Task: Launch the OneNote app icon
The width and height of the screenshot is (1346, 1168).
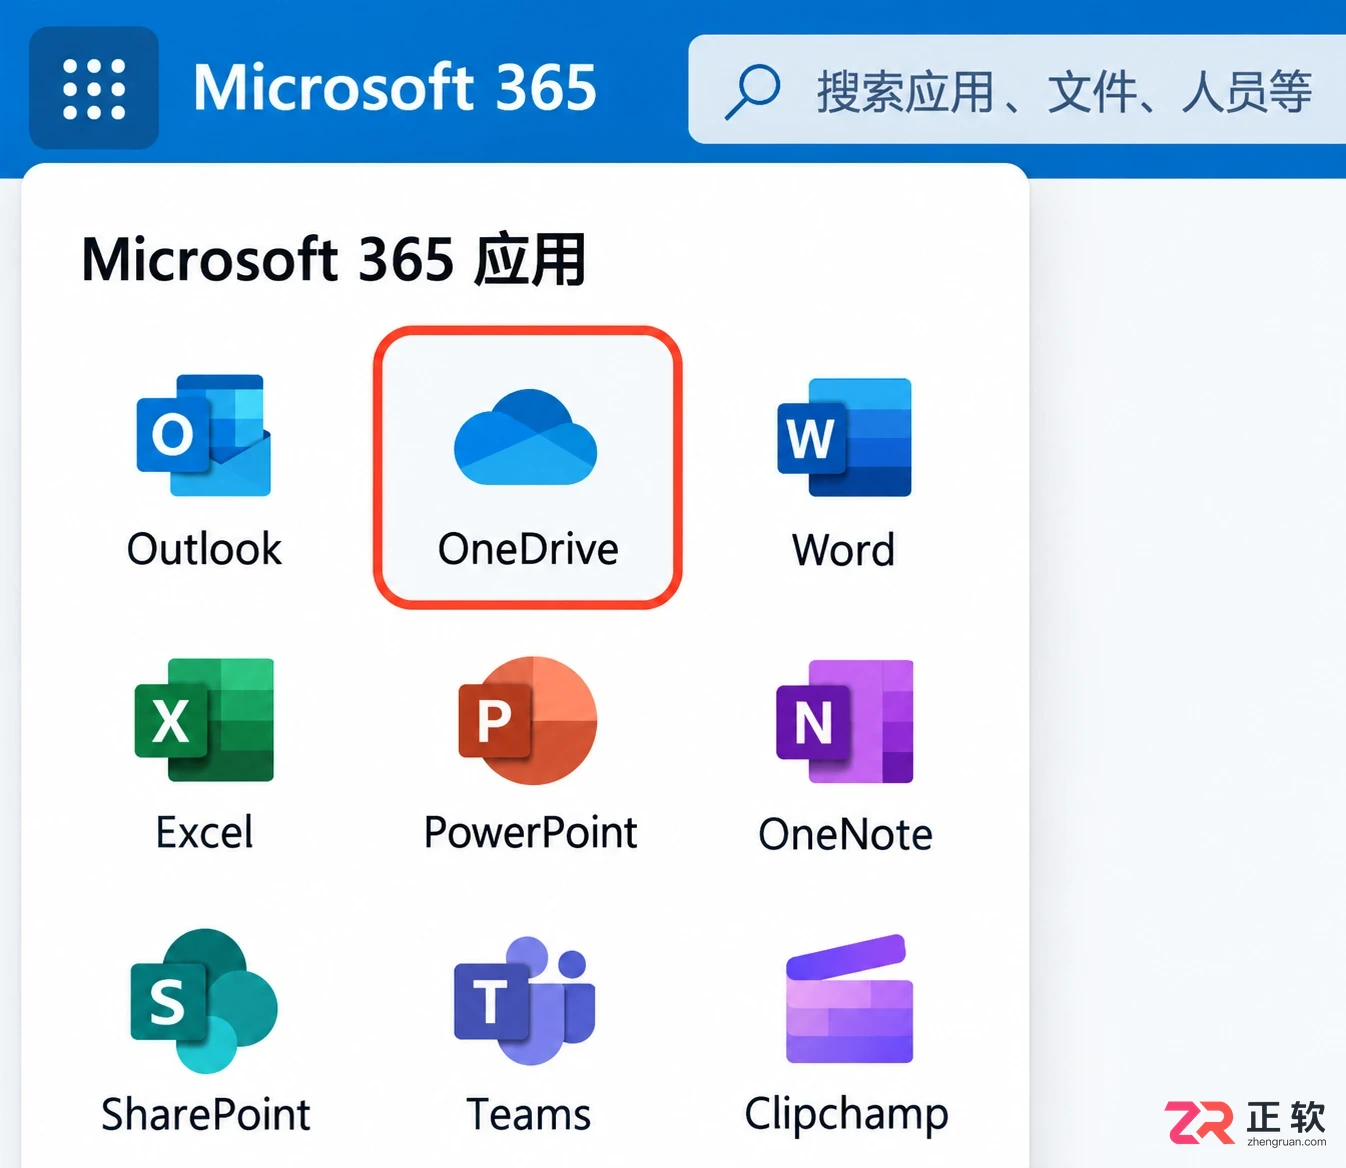Action: point(845,721)
